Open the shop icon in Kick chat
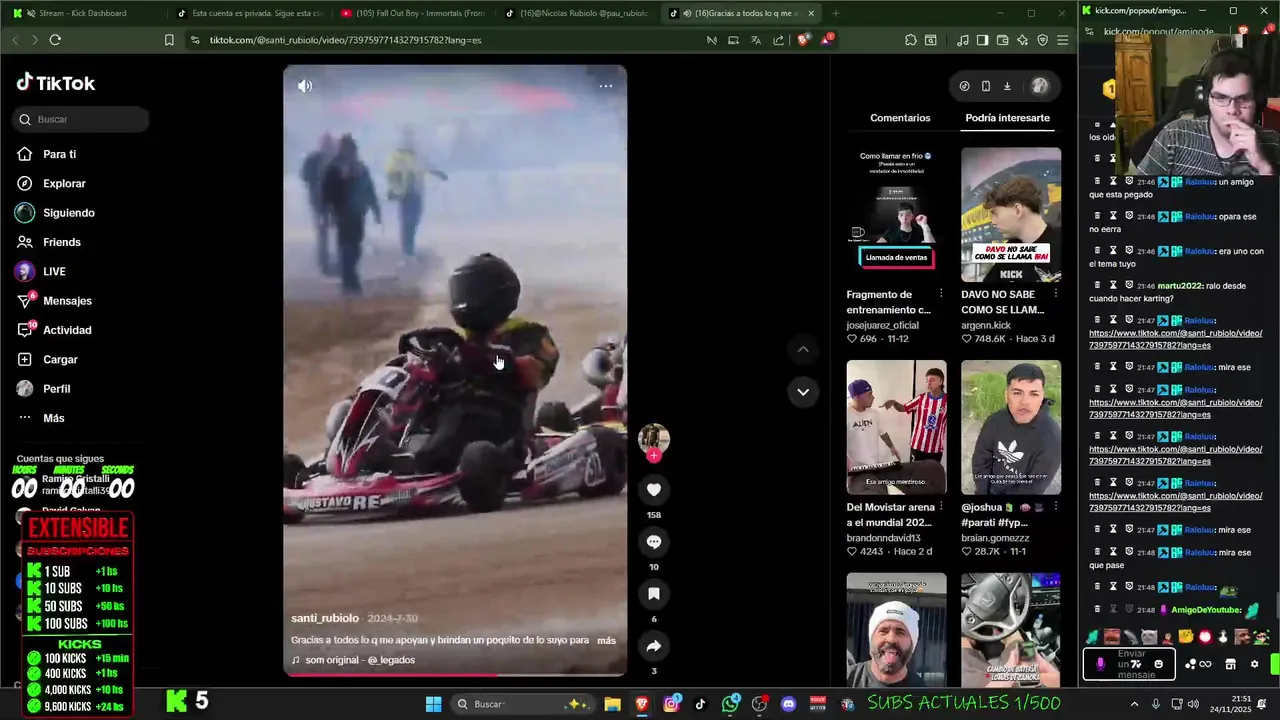The image size is (1280, 720). (1231, 664)
